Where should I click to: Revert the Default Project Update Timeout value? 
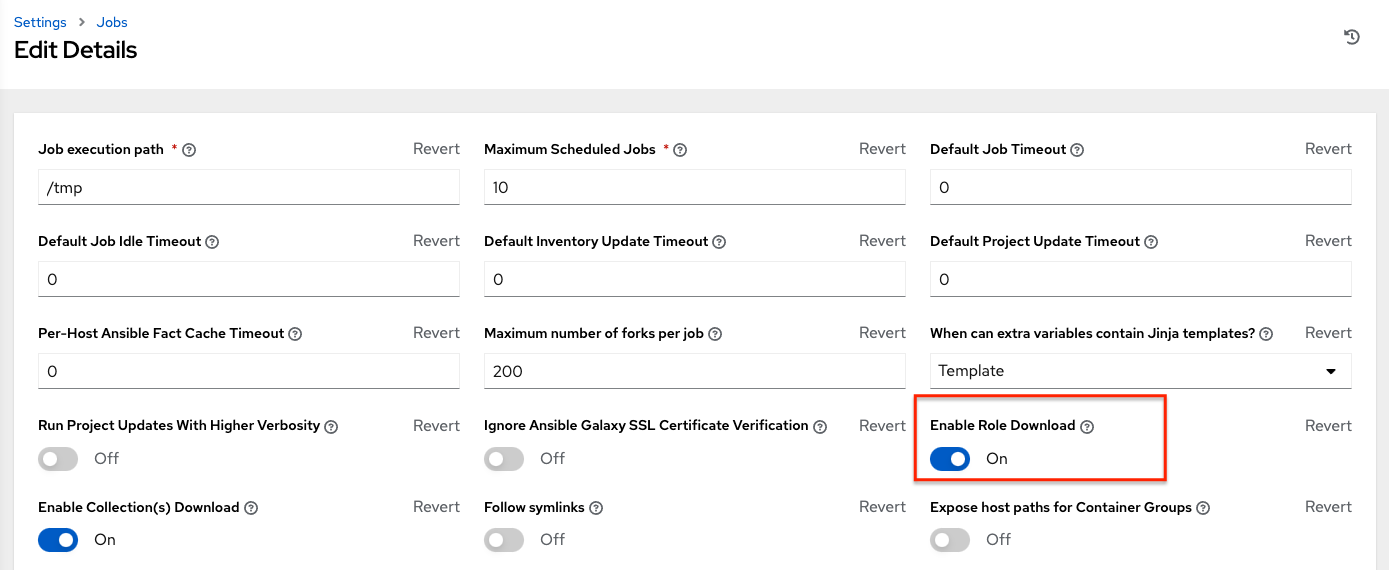[x=1328, y=241]
